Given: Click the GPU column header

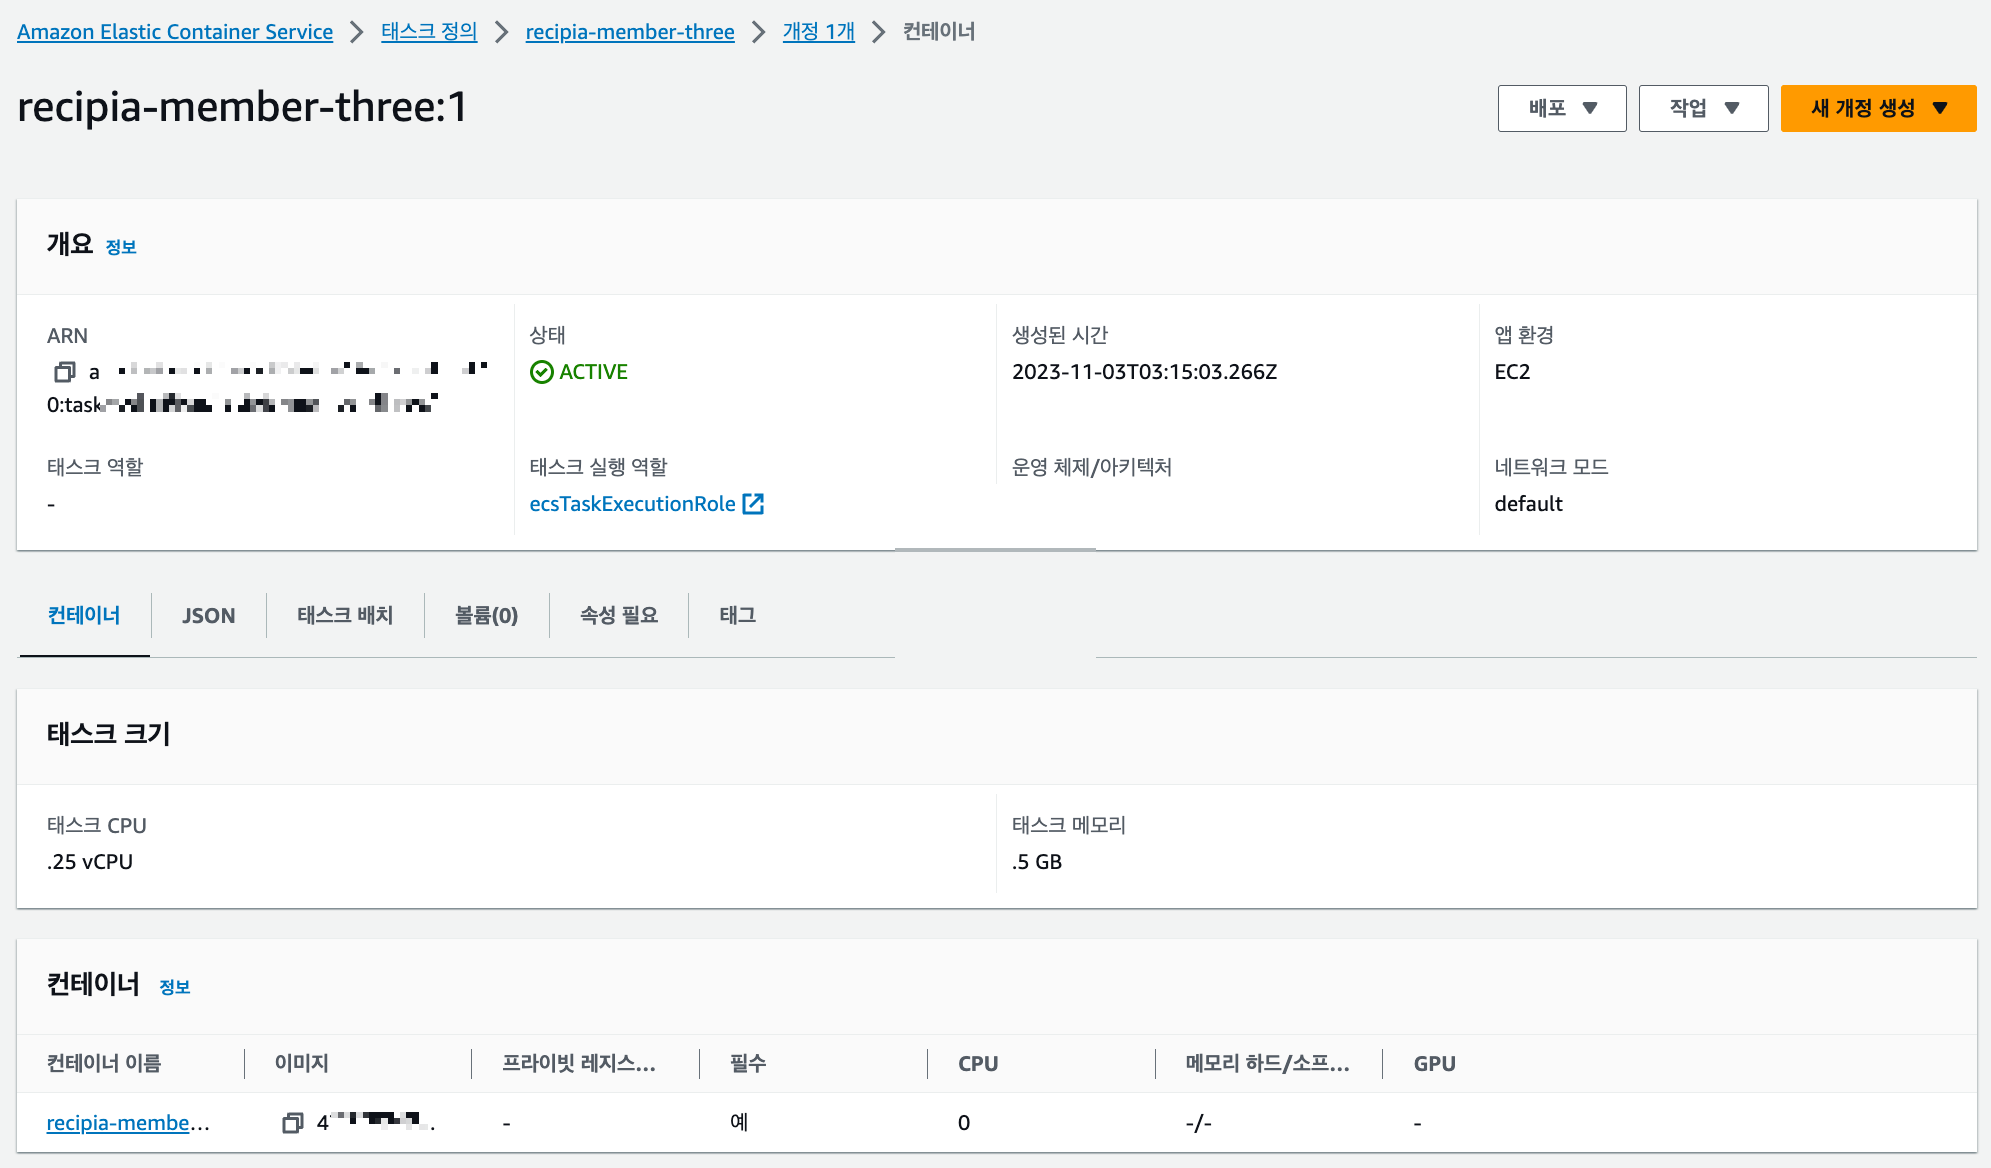Looking at the screenshot, I should pos(1435,1064).
